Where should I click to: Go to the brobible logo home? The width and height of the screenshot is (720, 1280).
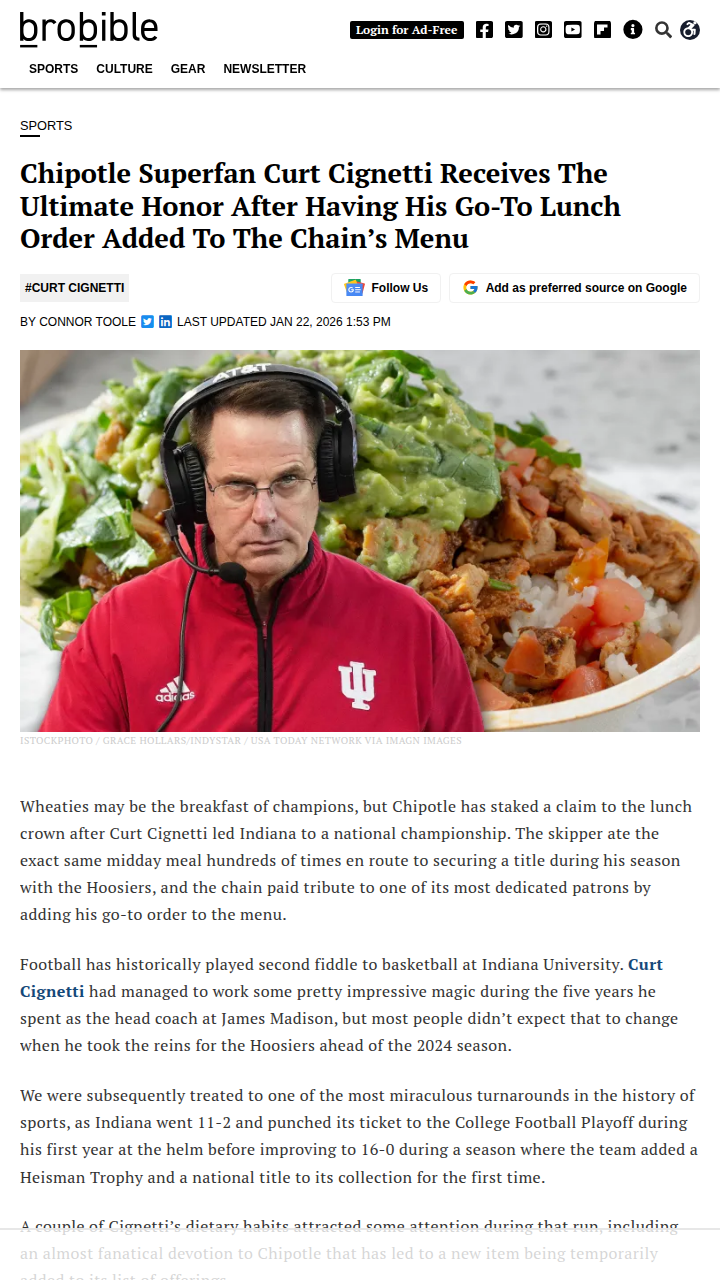[89, 29]
